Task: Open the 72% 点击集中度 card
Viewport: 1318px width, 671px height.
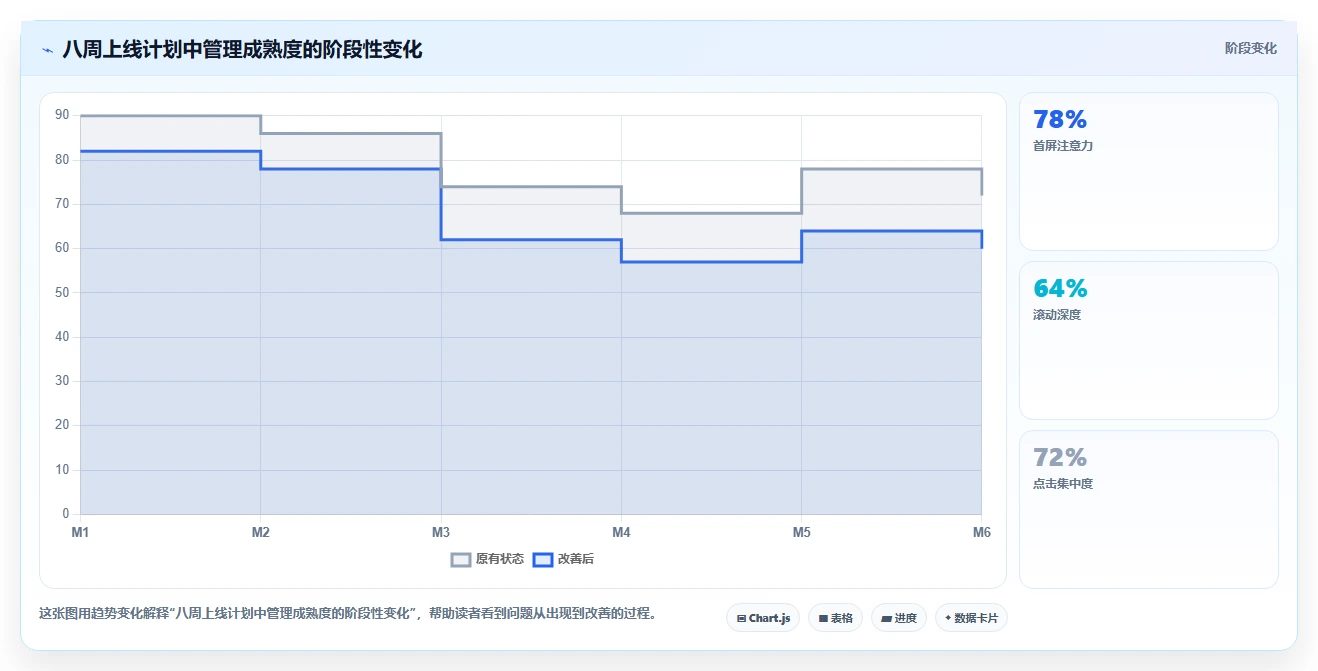Action: [x=1148, y=509]
